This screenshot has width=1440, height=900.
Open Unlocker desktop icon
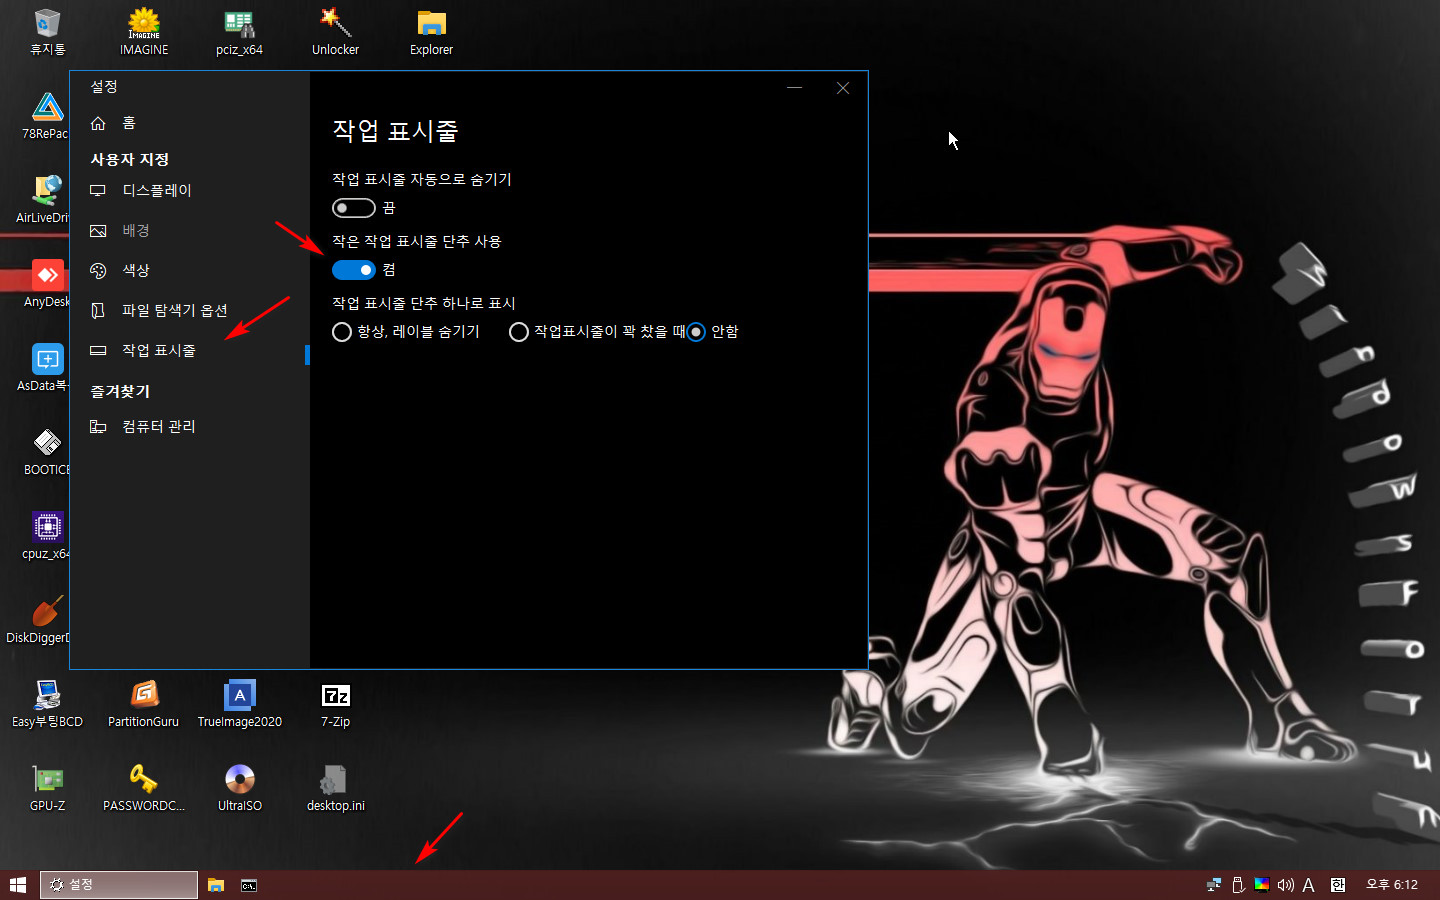[x=336, y=32]
